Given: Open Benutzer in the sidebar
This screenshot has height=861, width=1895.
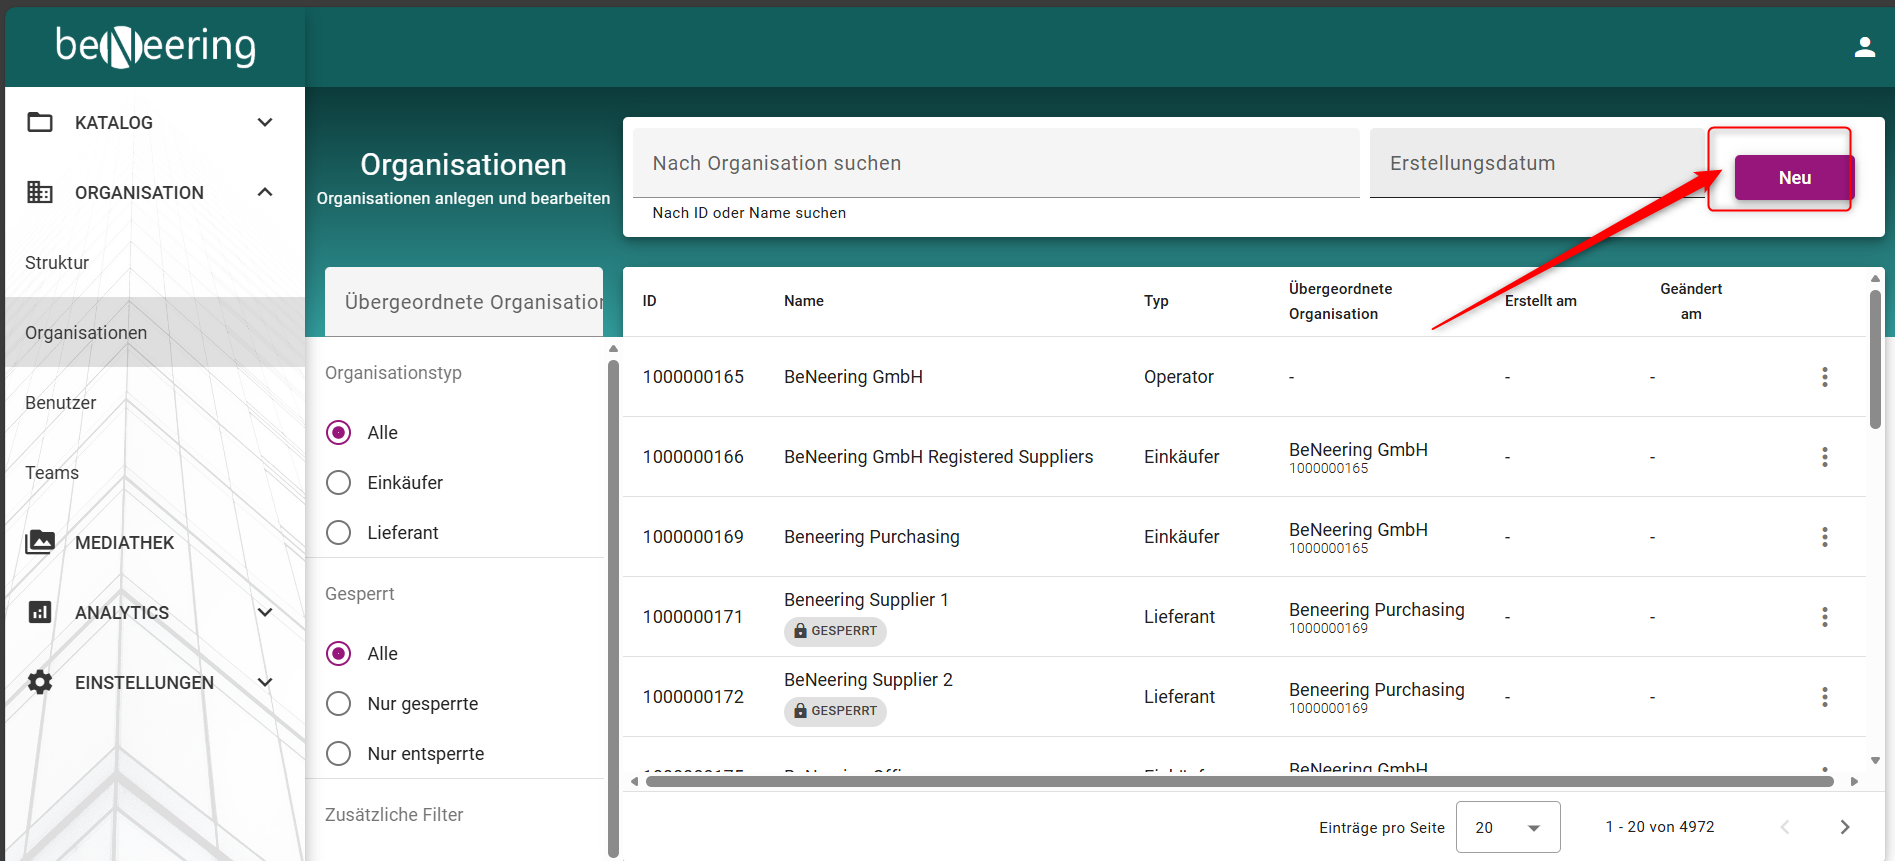Looking at the screenshot, I should 61,403.
